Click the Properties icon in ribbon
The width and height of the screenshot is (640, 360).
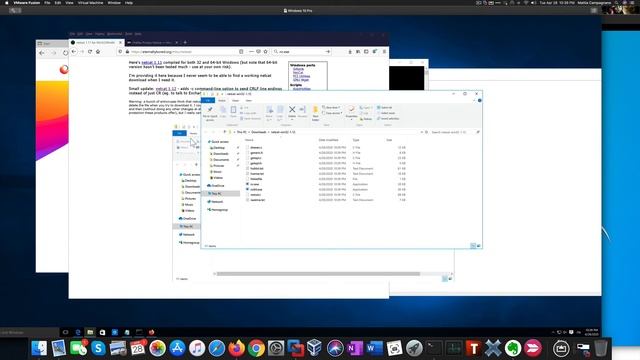point(351,110)
